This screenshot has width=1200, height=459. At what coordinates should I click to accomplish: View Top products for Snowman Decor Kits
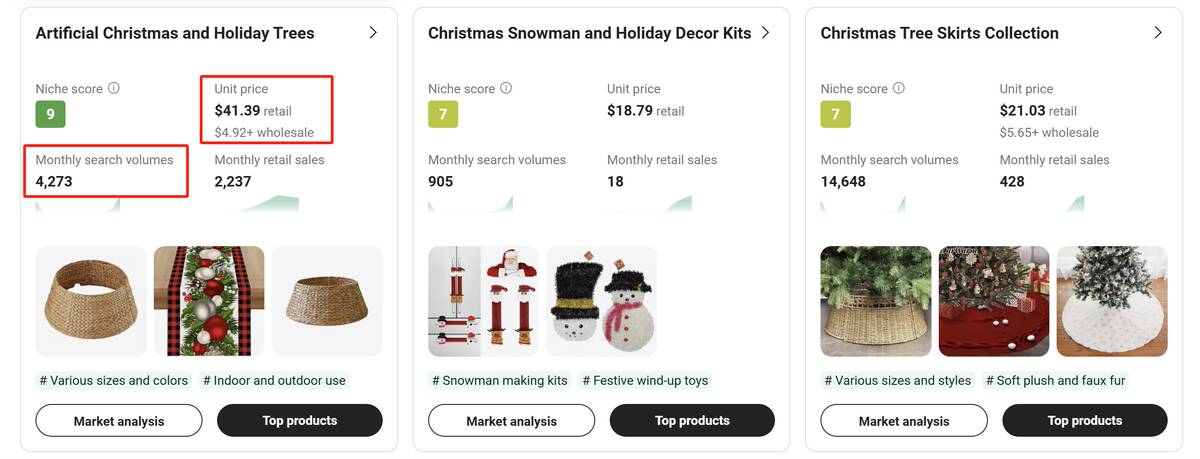coord(692,421)
